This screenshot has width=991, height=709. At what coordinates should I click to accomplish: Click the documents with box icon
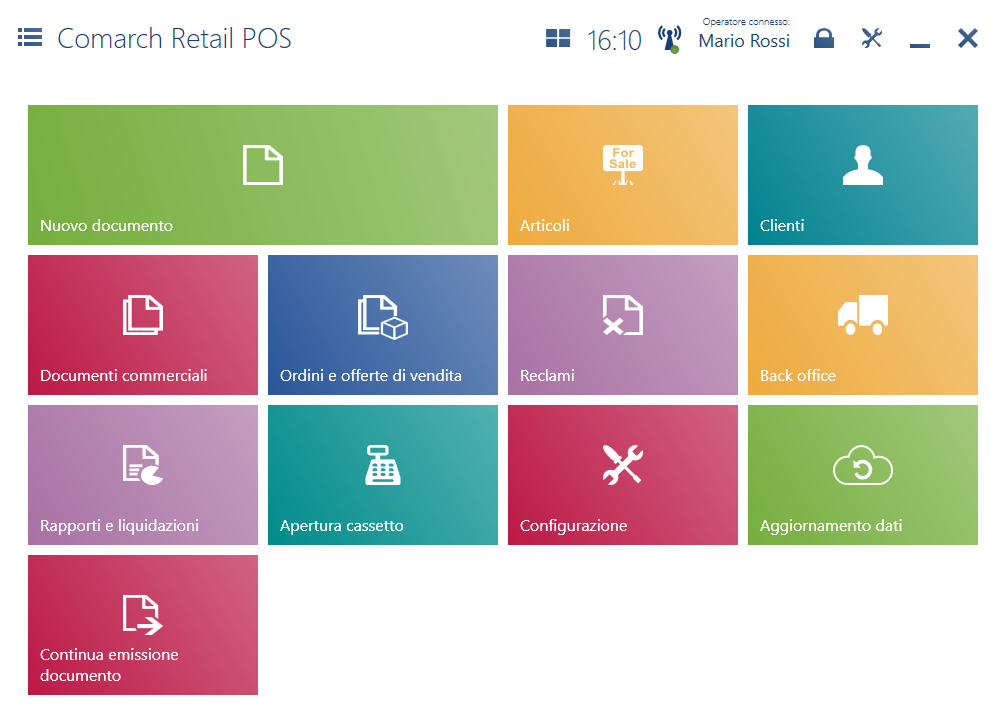coord(383,317)
